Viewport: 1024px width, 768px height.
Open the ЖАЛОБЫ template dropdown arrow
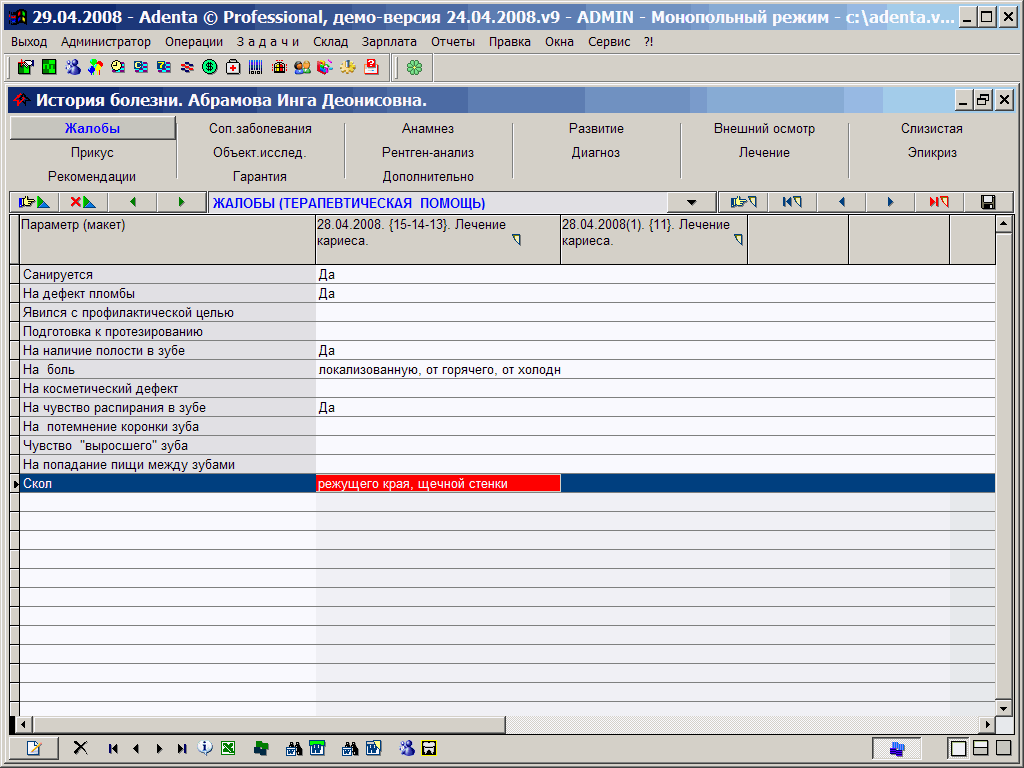pyautogui.click(x=691, y=202)
